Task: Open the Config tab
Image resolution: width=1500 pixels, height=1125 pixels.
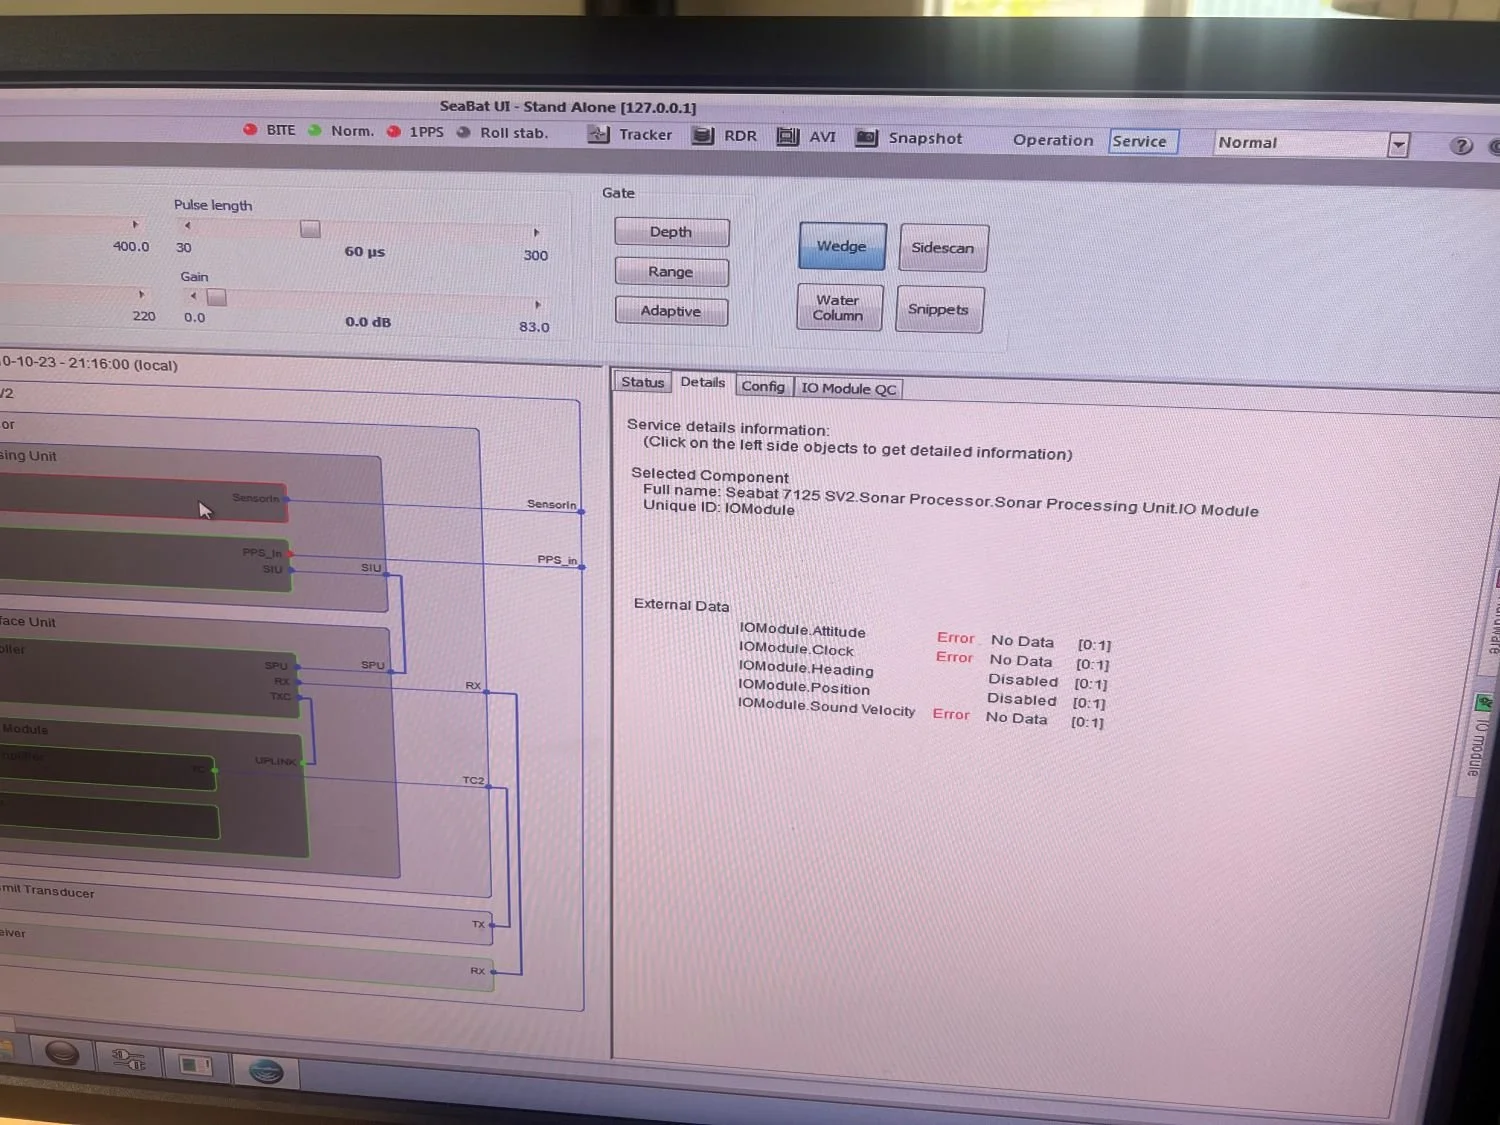Action: coord(763,386)
